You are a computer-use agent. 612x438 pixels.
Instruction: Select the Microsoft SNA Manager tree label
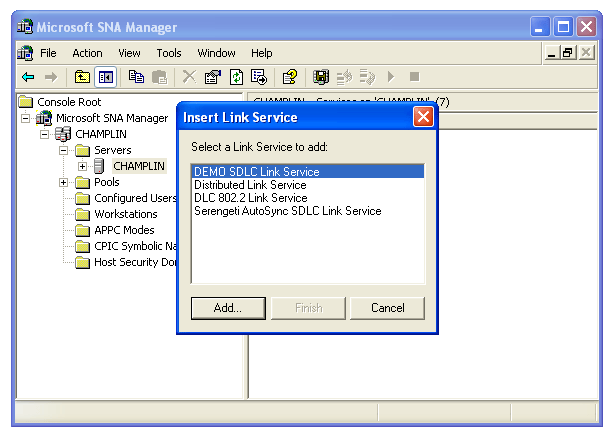(112, 118)
